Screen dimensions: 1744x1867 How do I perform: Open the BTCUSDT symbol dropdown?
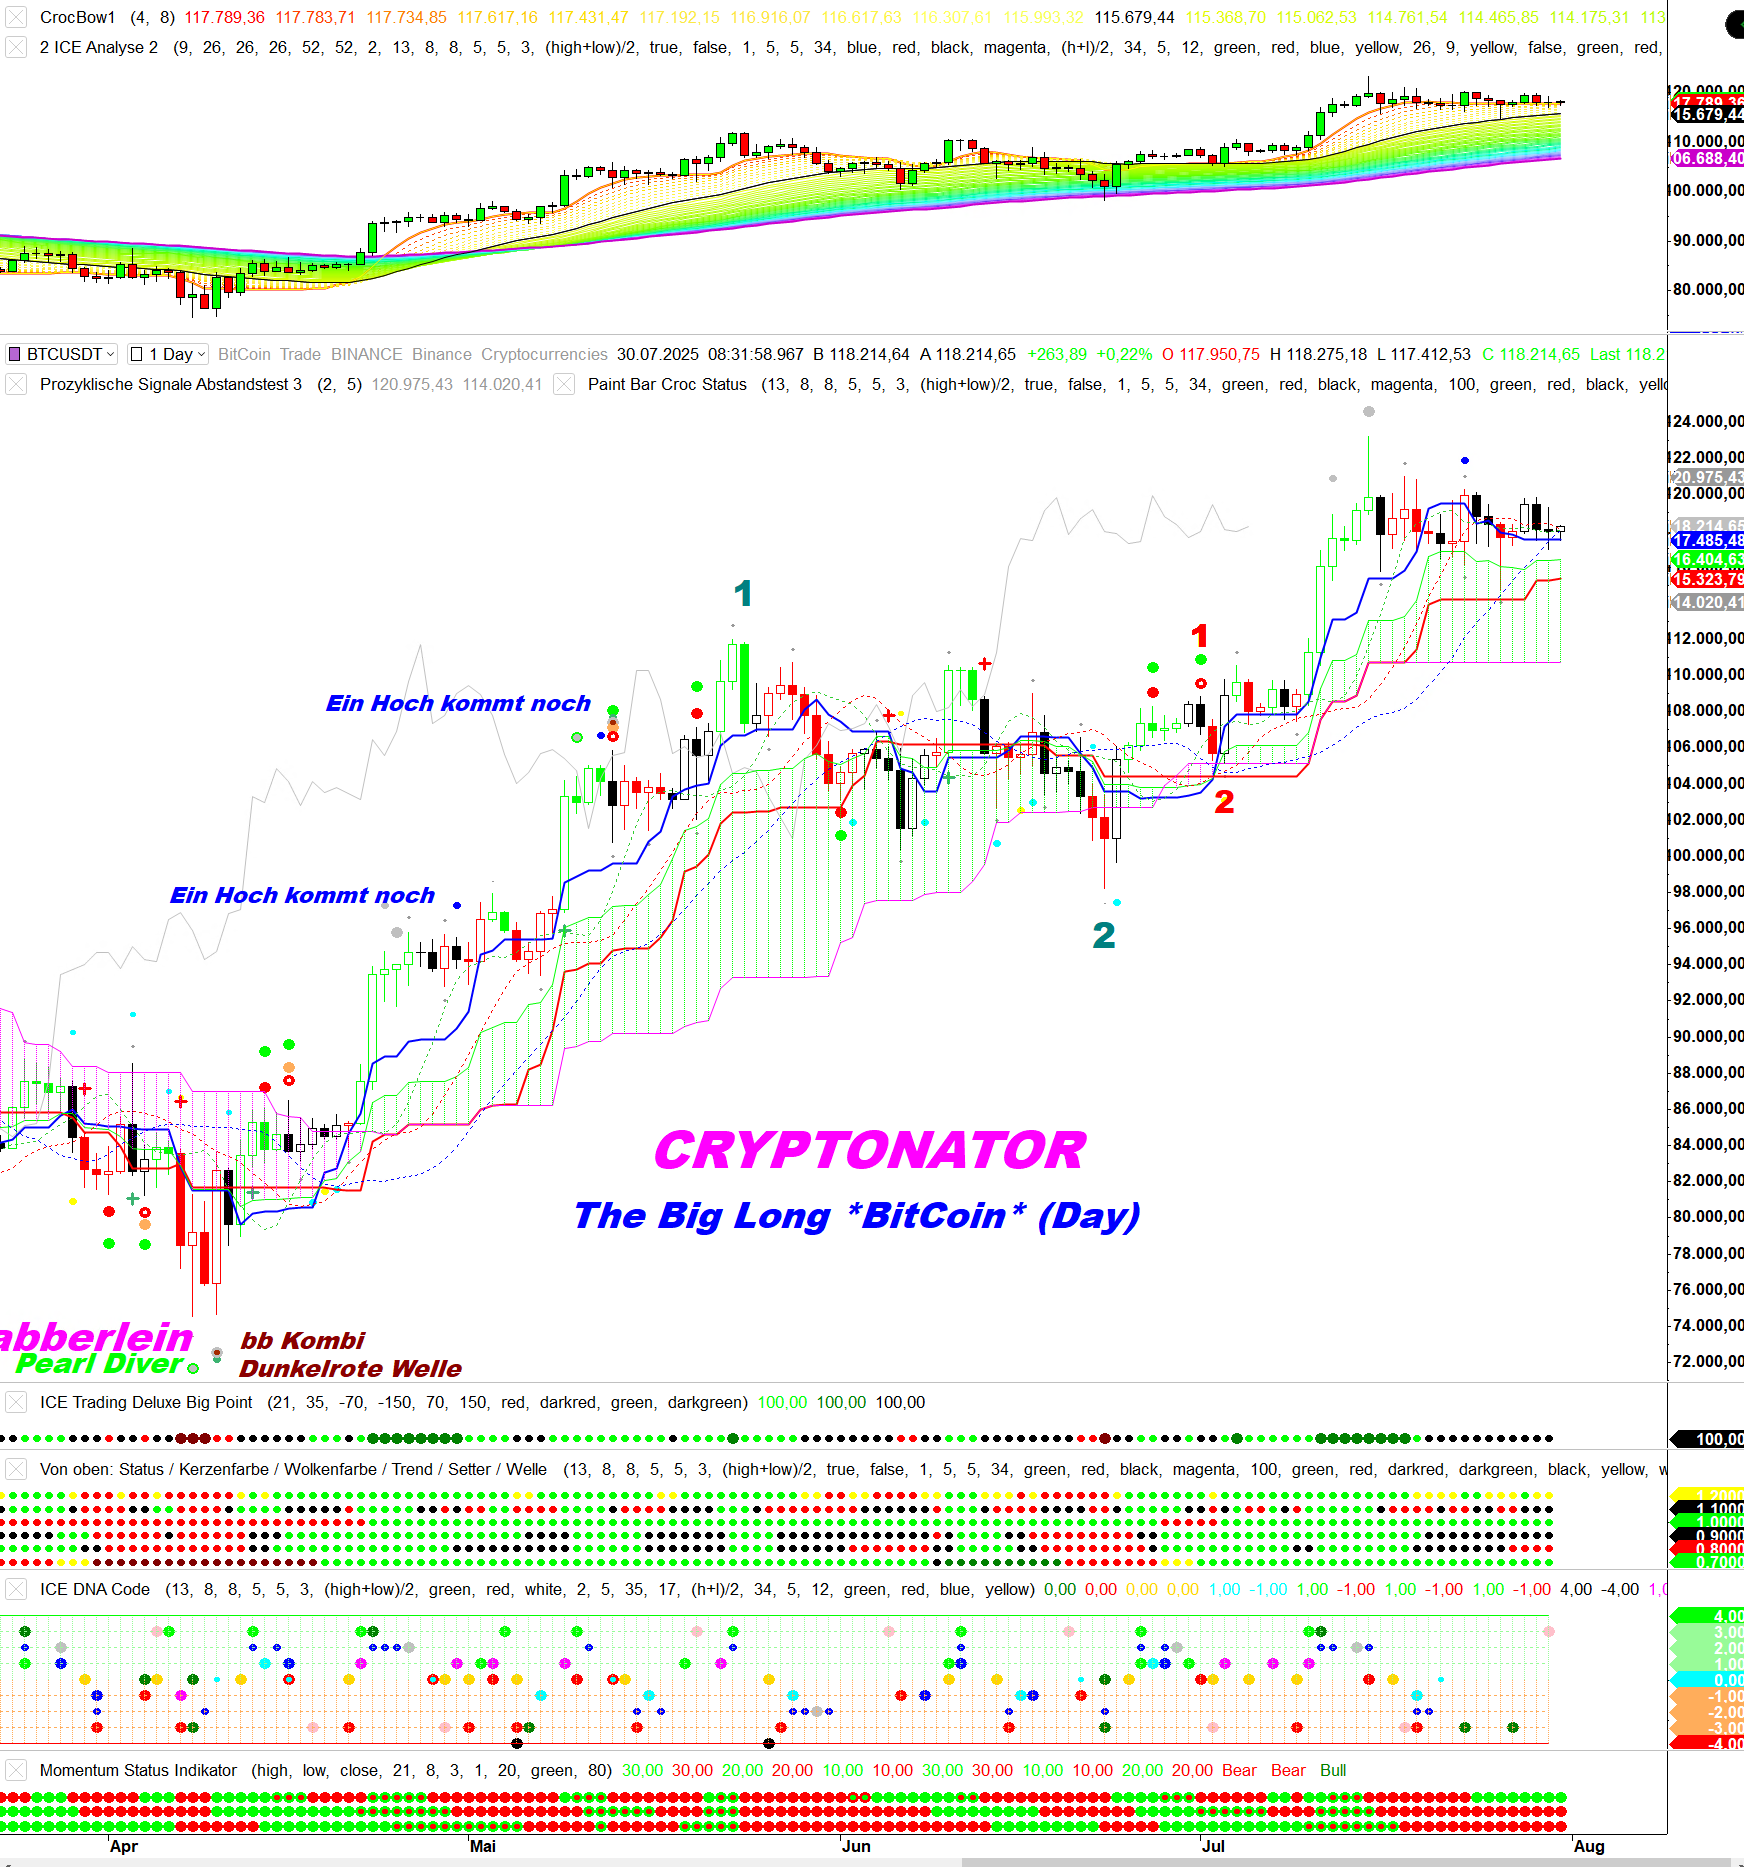(x=110, y=354)
